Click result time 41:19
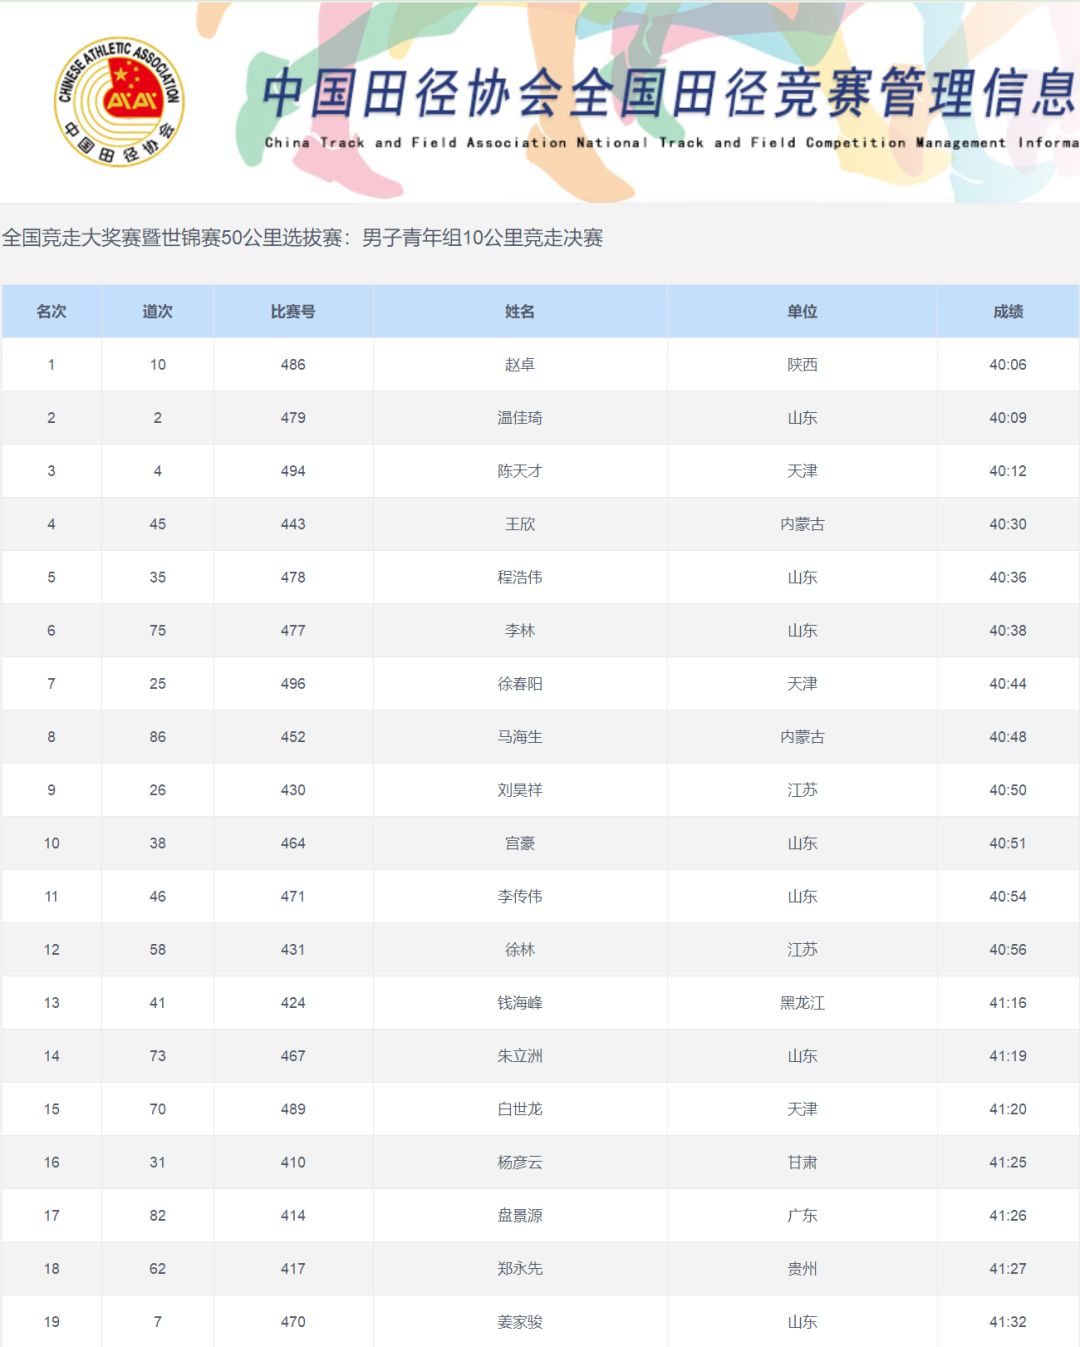Screen dimensions: 1080x1347 click(x=1008, y=1056)
